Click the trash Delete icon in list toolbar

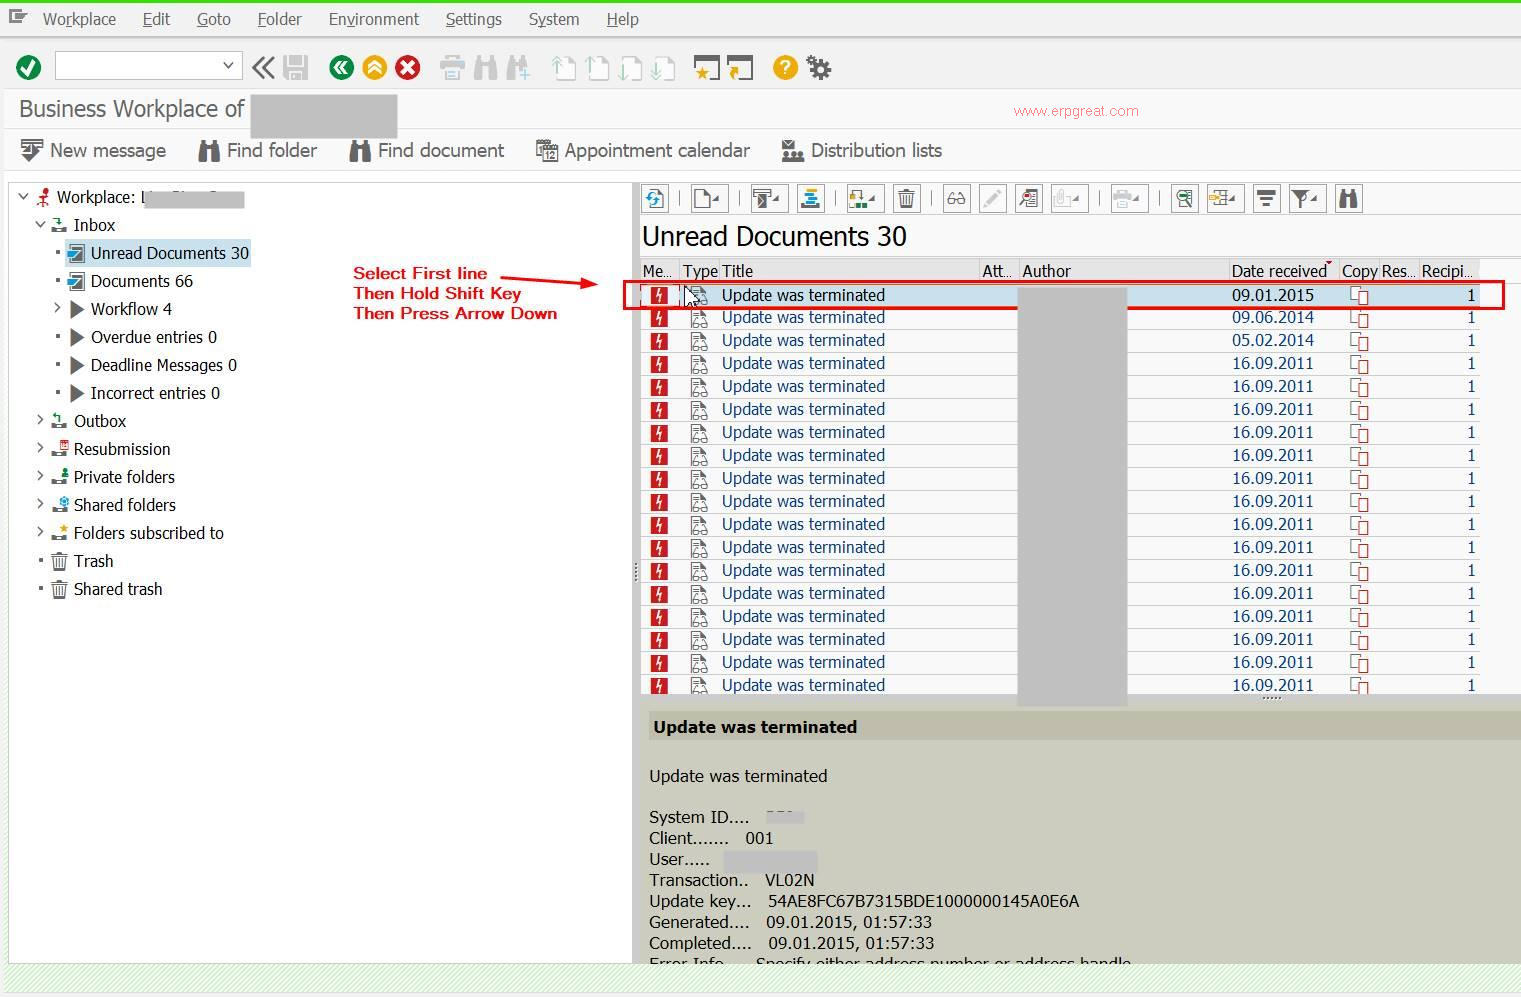pos(906,199)
